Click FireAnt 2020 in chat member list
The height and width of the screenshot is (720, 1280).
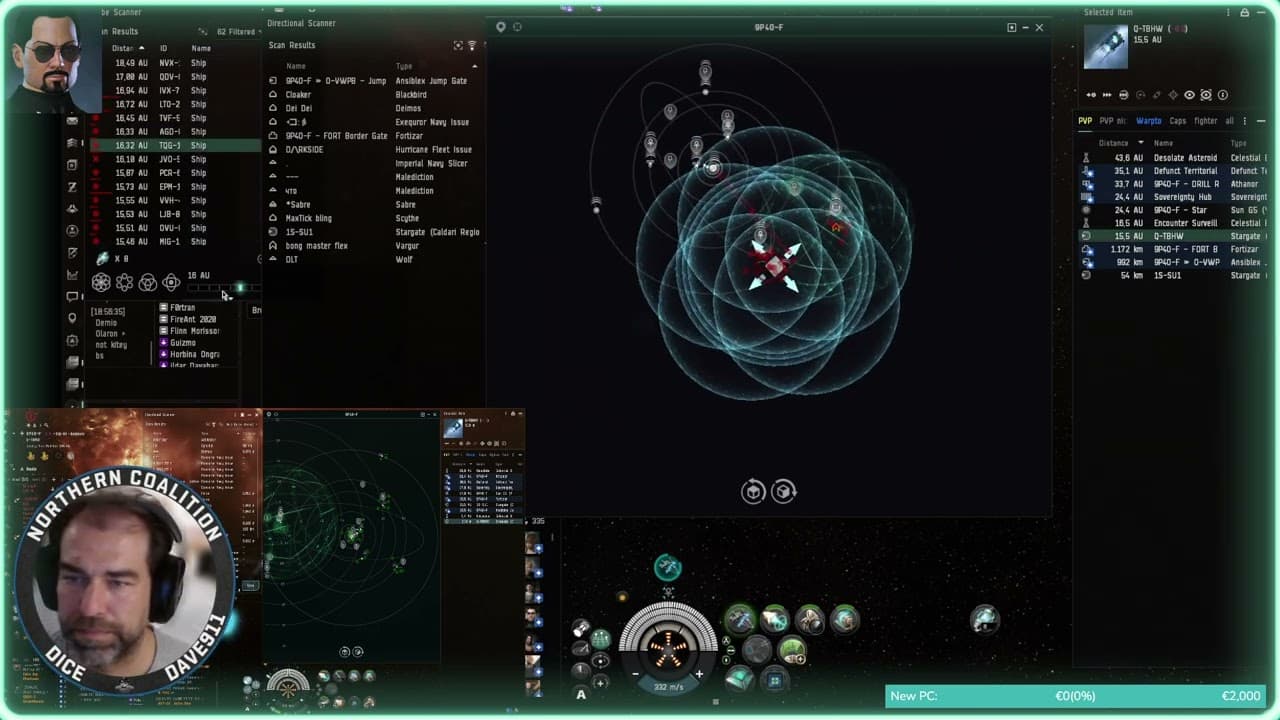pyautogui.click(x=193, y=319)
